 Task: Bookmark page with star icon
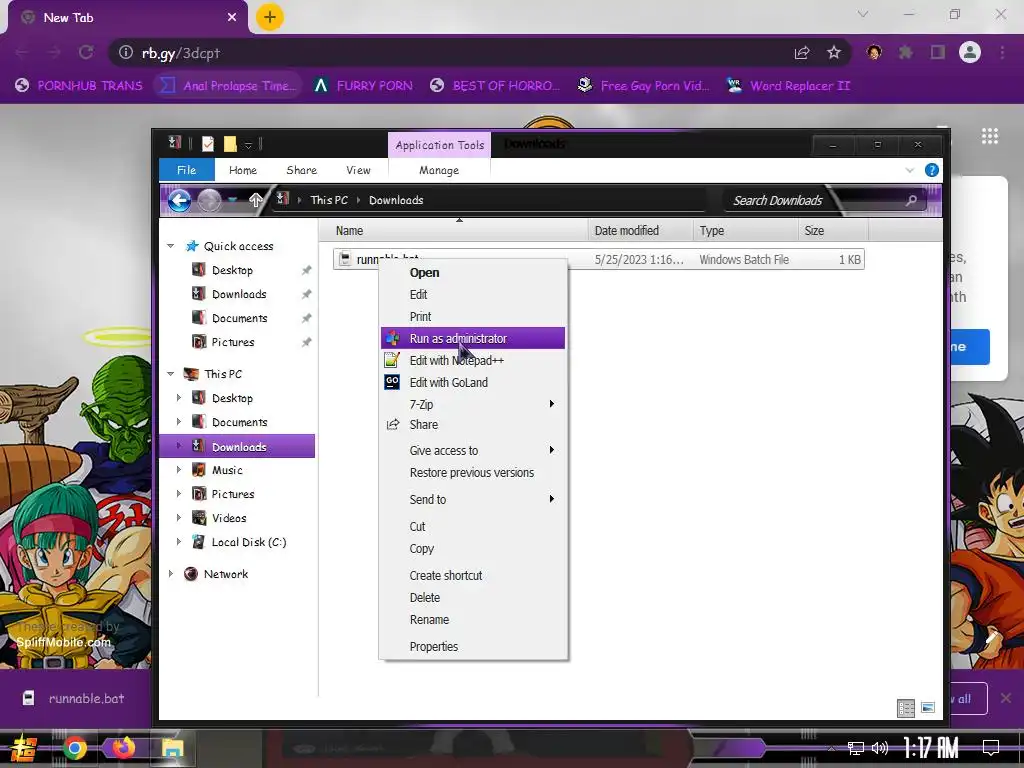tap(834, 52)
